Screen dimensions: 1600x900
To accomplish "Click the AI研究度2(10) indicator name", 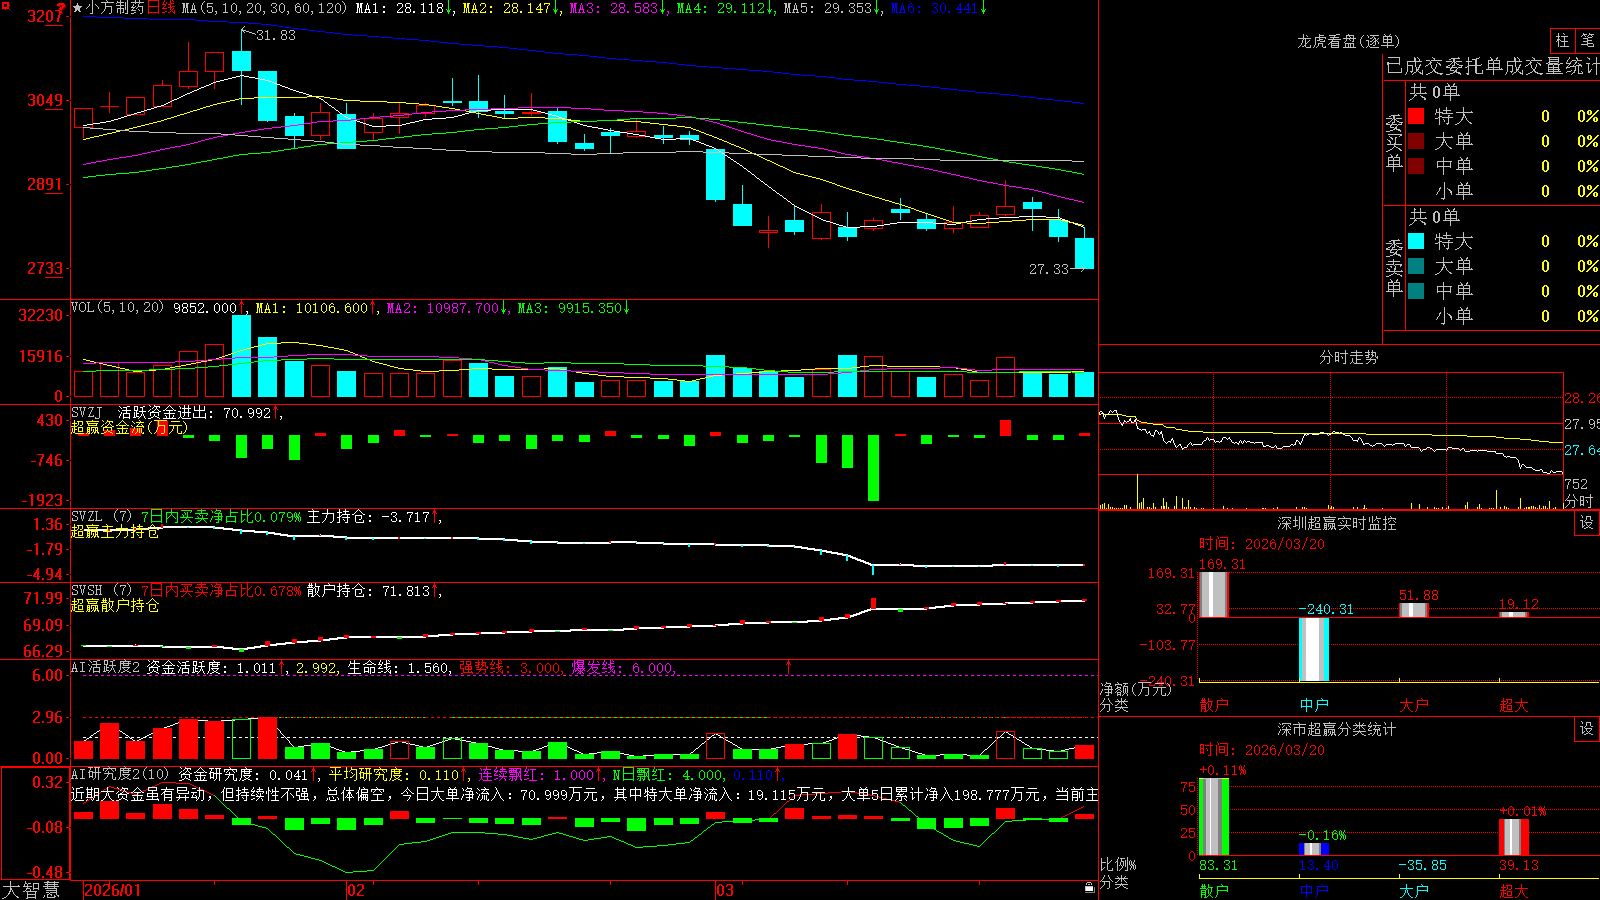I will tap(120, 774).
